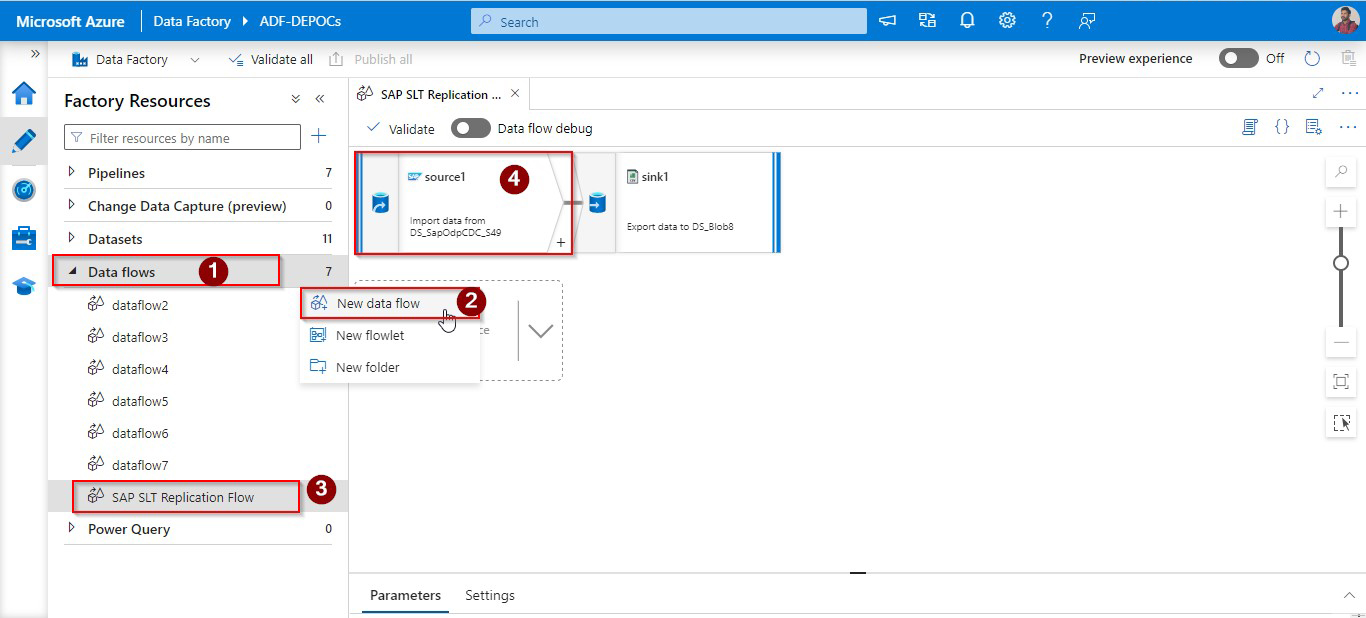Open the Settings gear in top bar

click(x=1007, y=21)
